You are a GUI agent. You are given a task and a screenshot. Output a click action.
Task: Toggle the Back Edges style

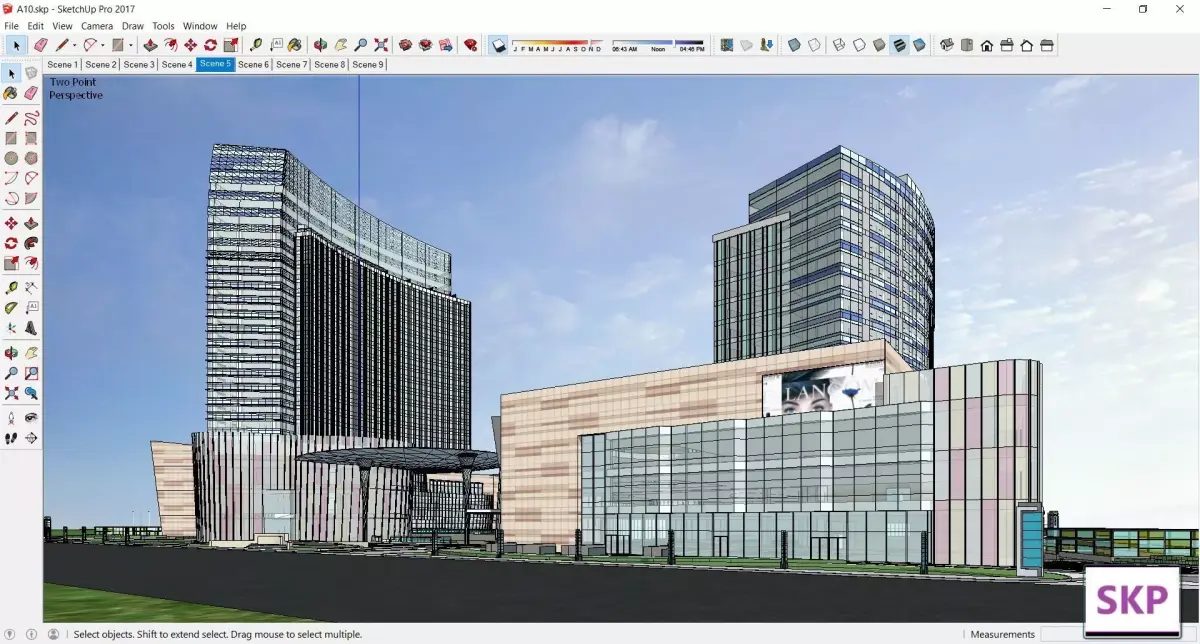tap(814, 45)
